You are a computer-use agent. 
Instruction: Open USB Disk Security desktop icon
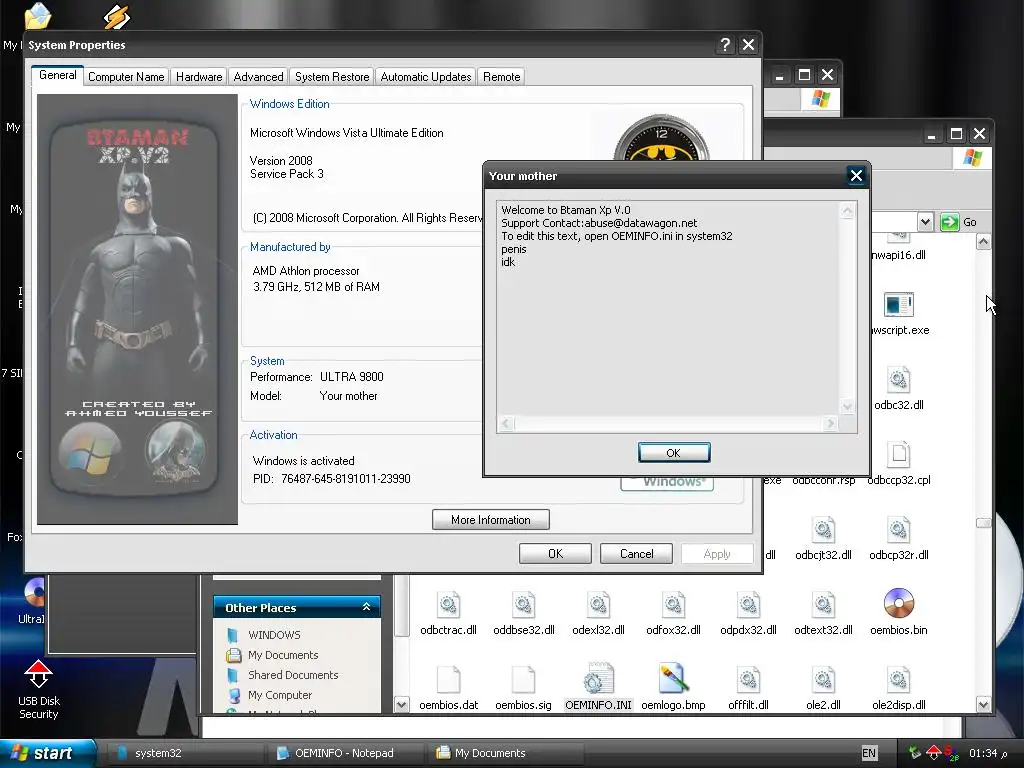(39, 689)
